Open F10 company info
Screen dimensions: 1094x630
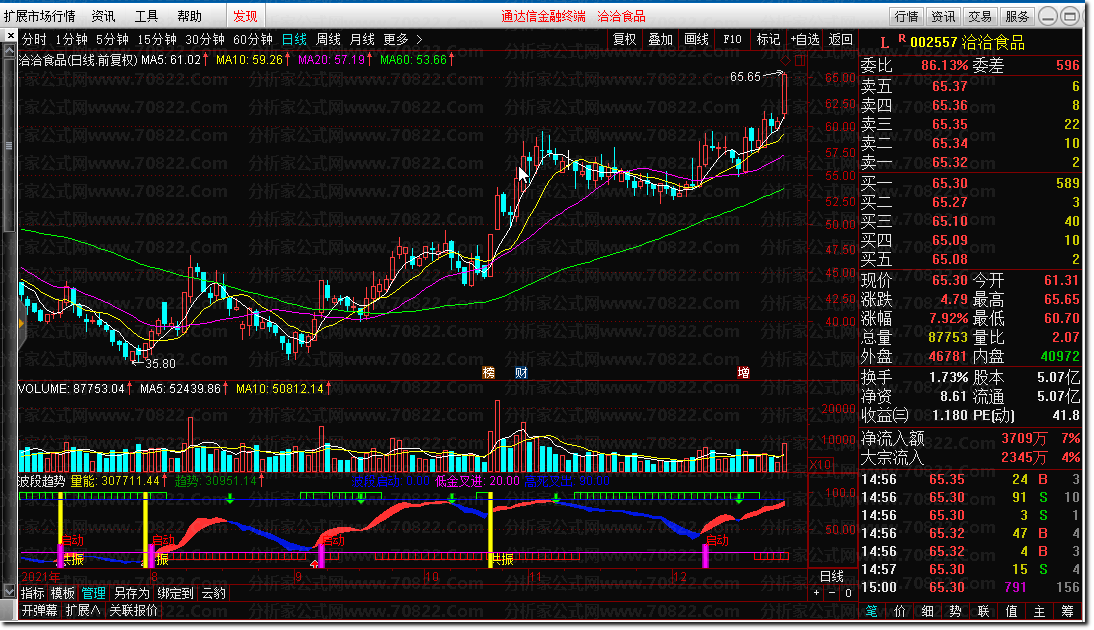[732, 40]
